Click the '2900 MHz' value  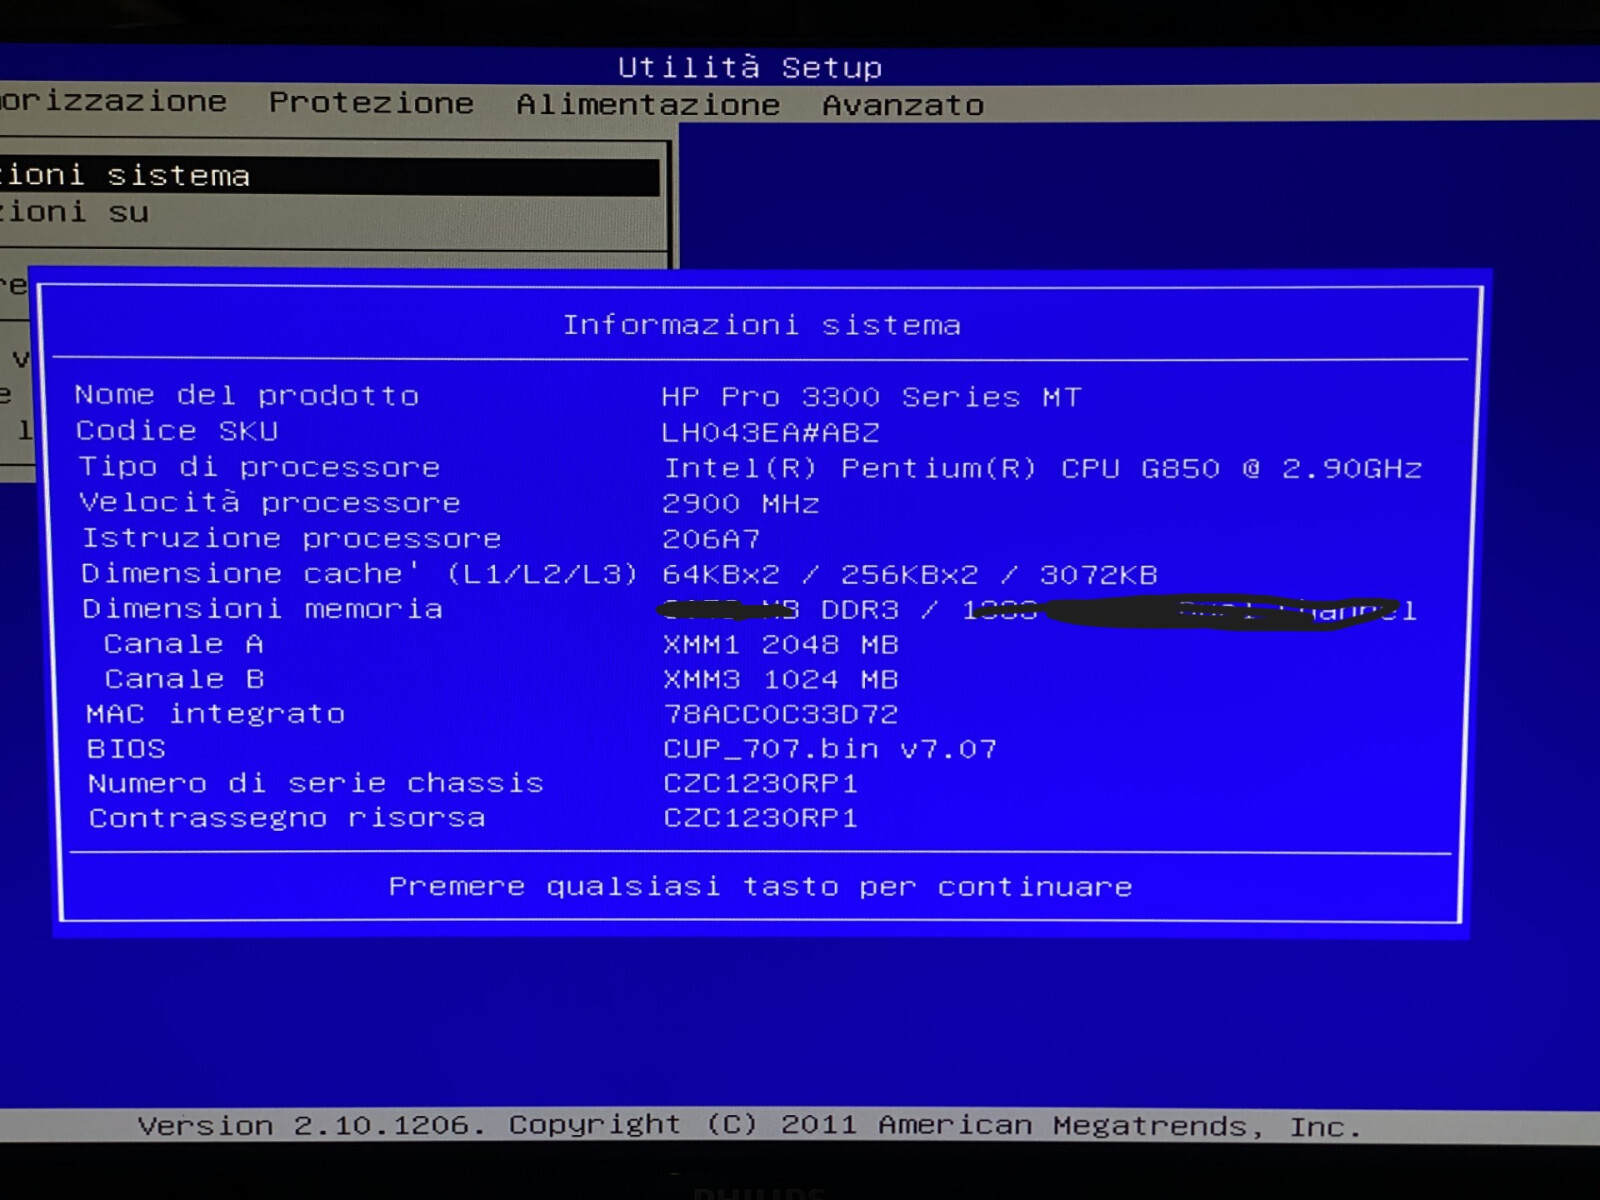pyautogui.click(x=741, y=504)
